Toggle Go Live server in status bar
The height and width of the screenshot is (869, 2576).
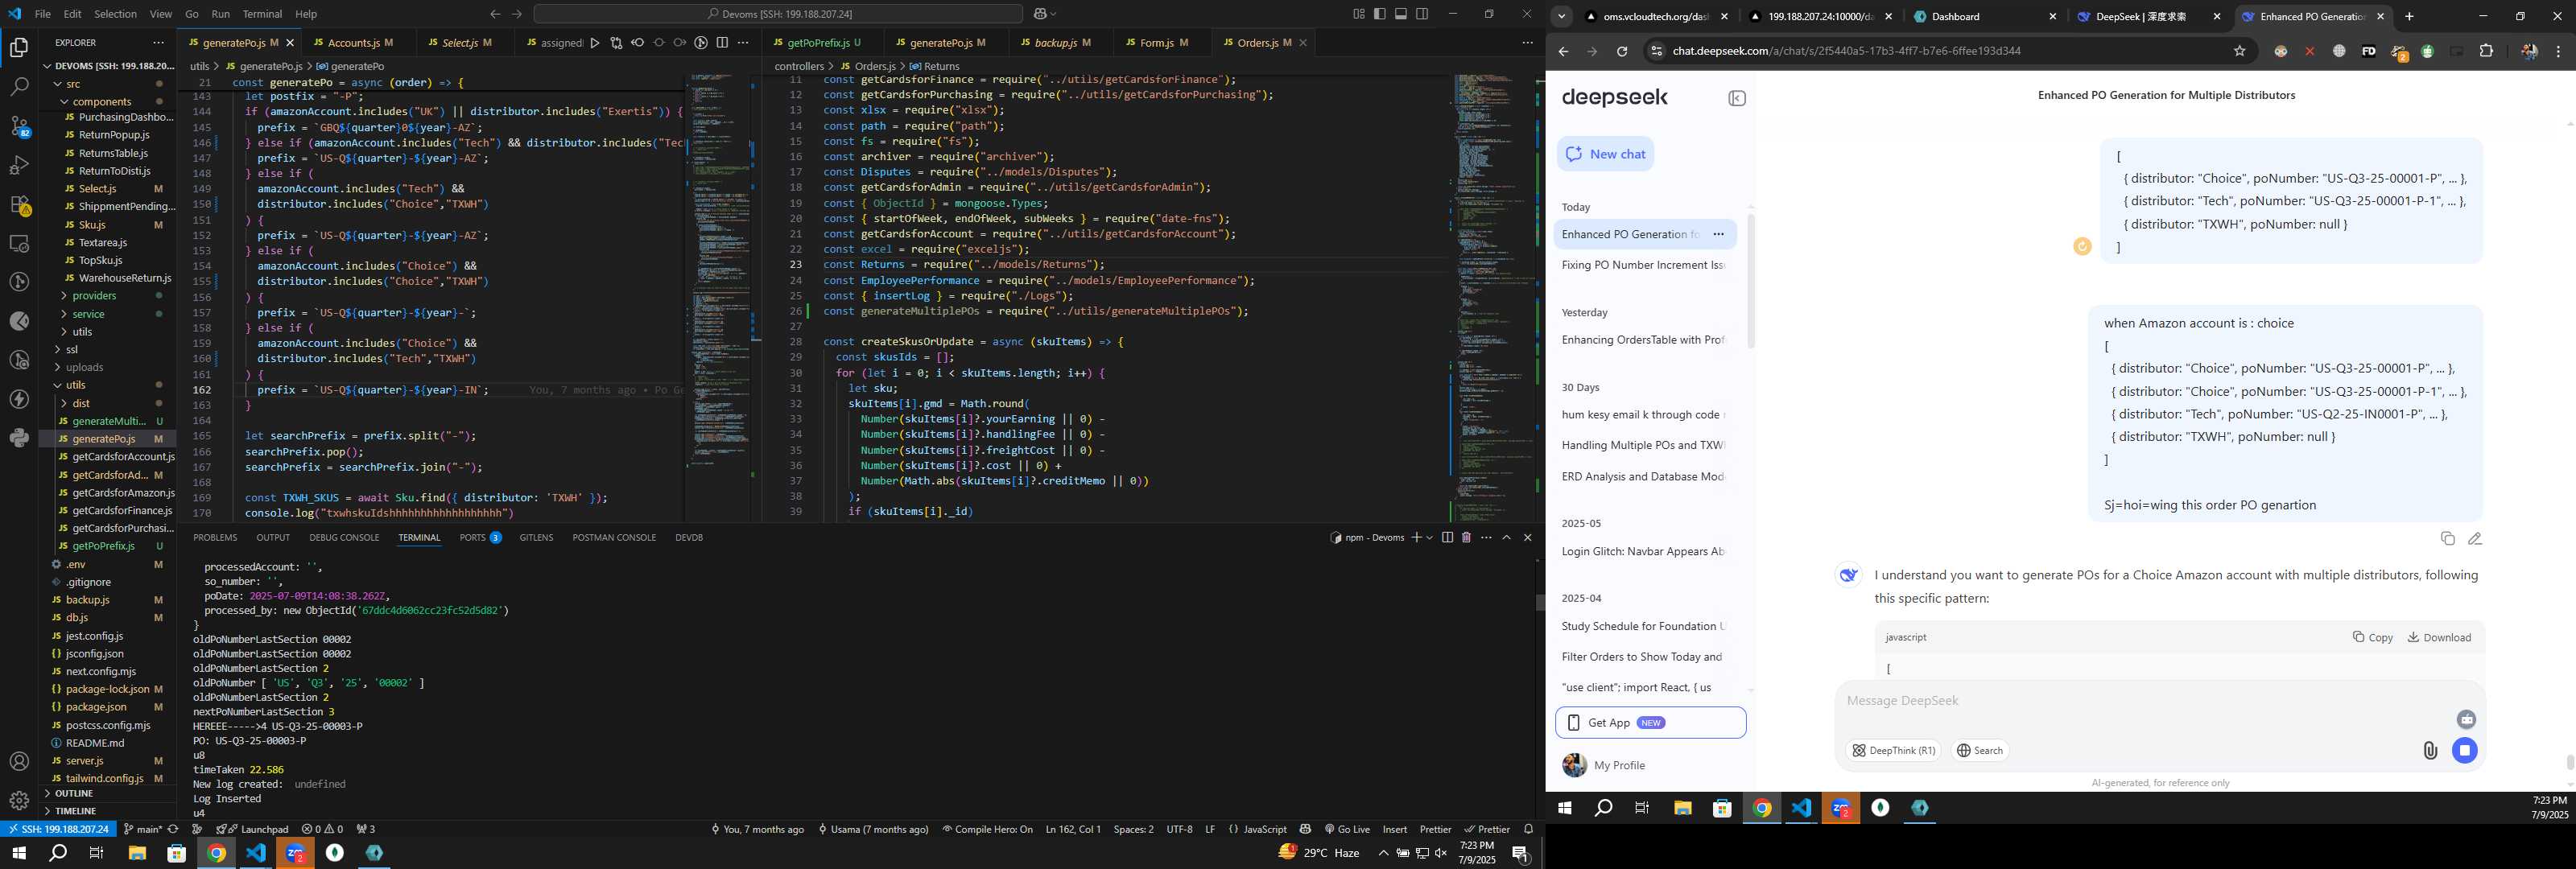click(1346, 829)
